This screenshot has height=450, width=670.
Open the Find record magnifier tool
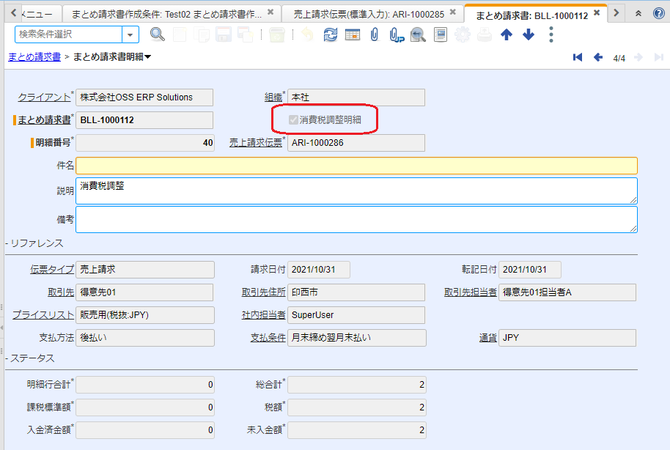[157, 34]
